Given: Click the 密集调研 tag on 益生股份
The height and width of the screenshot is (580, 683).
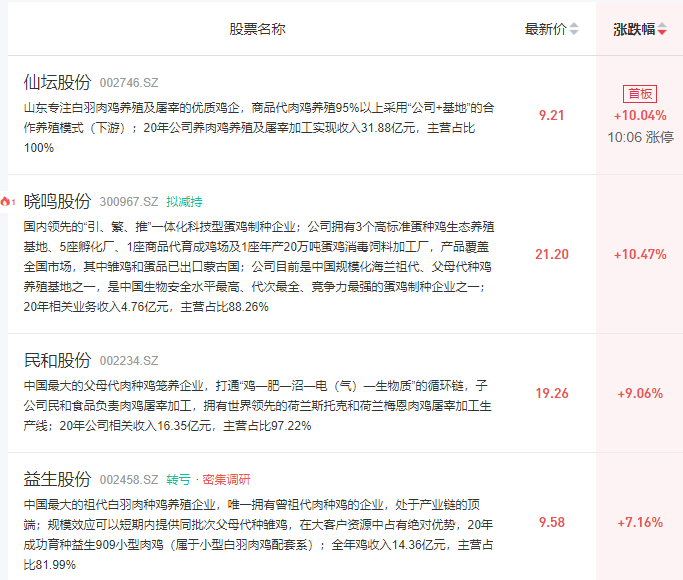Looking at the screenshot, I should tap(227, 479).
